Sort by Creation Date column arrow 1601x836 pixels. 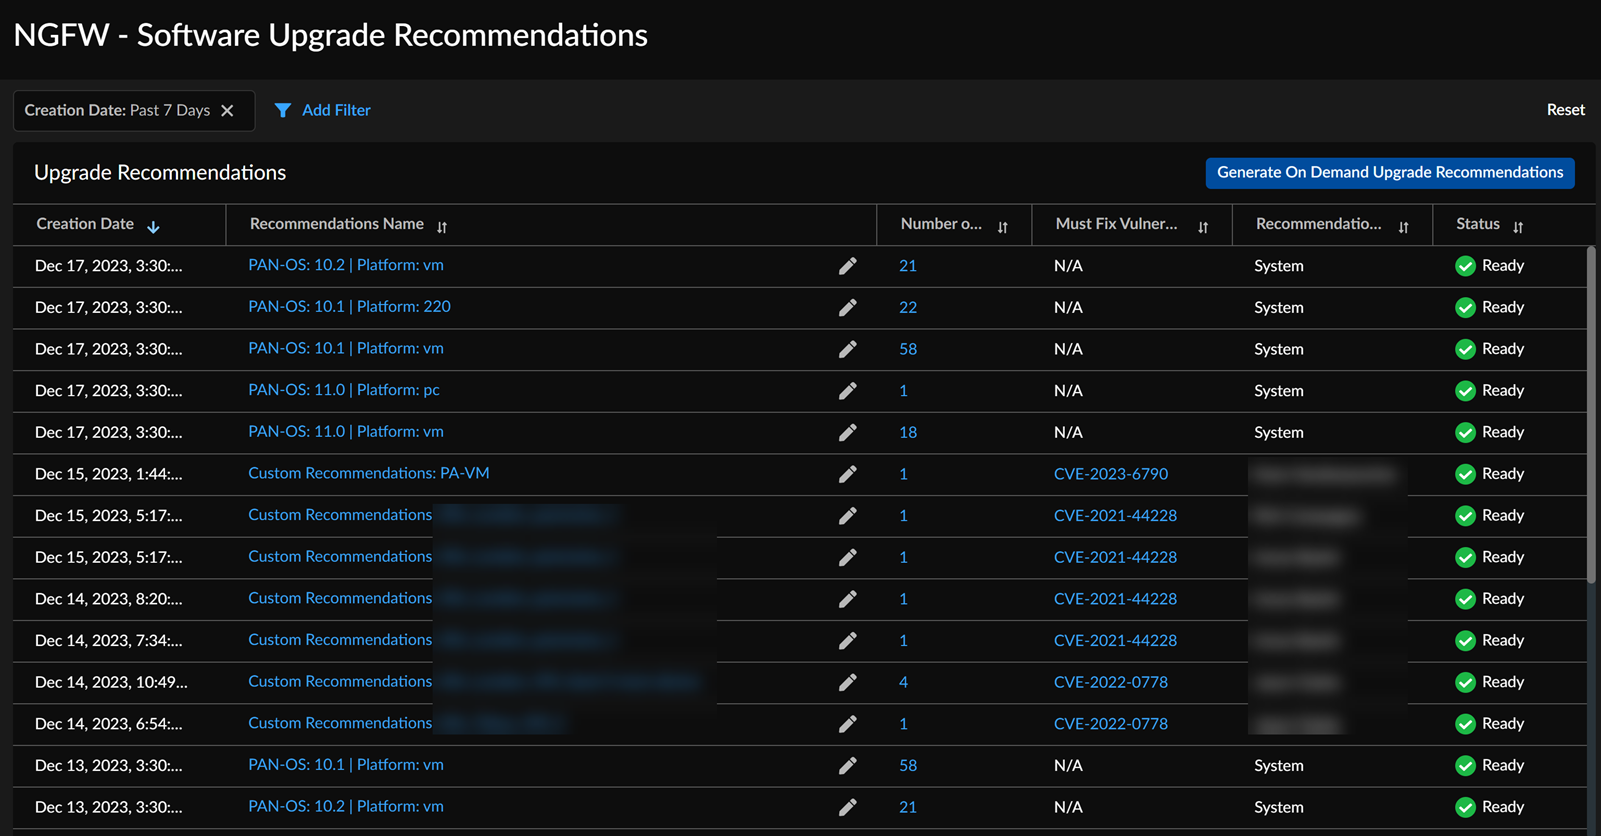click(x=153, y=227)
